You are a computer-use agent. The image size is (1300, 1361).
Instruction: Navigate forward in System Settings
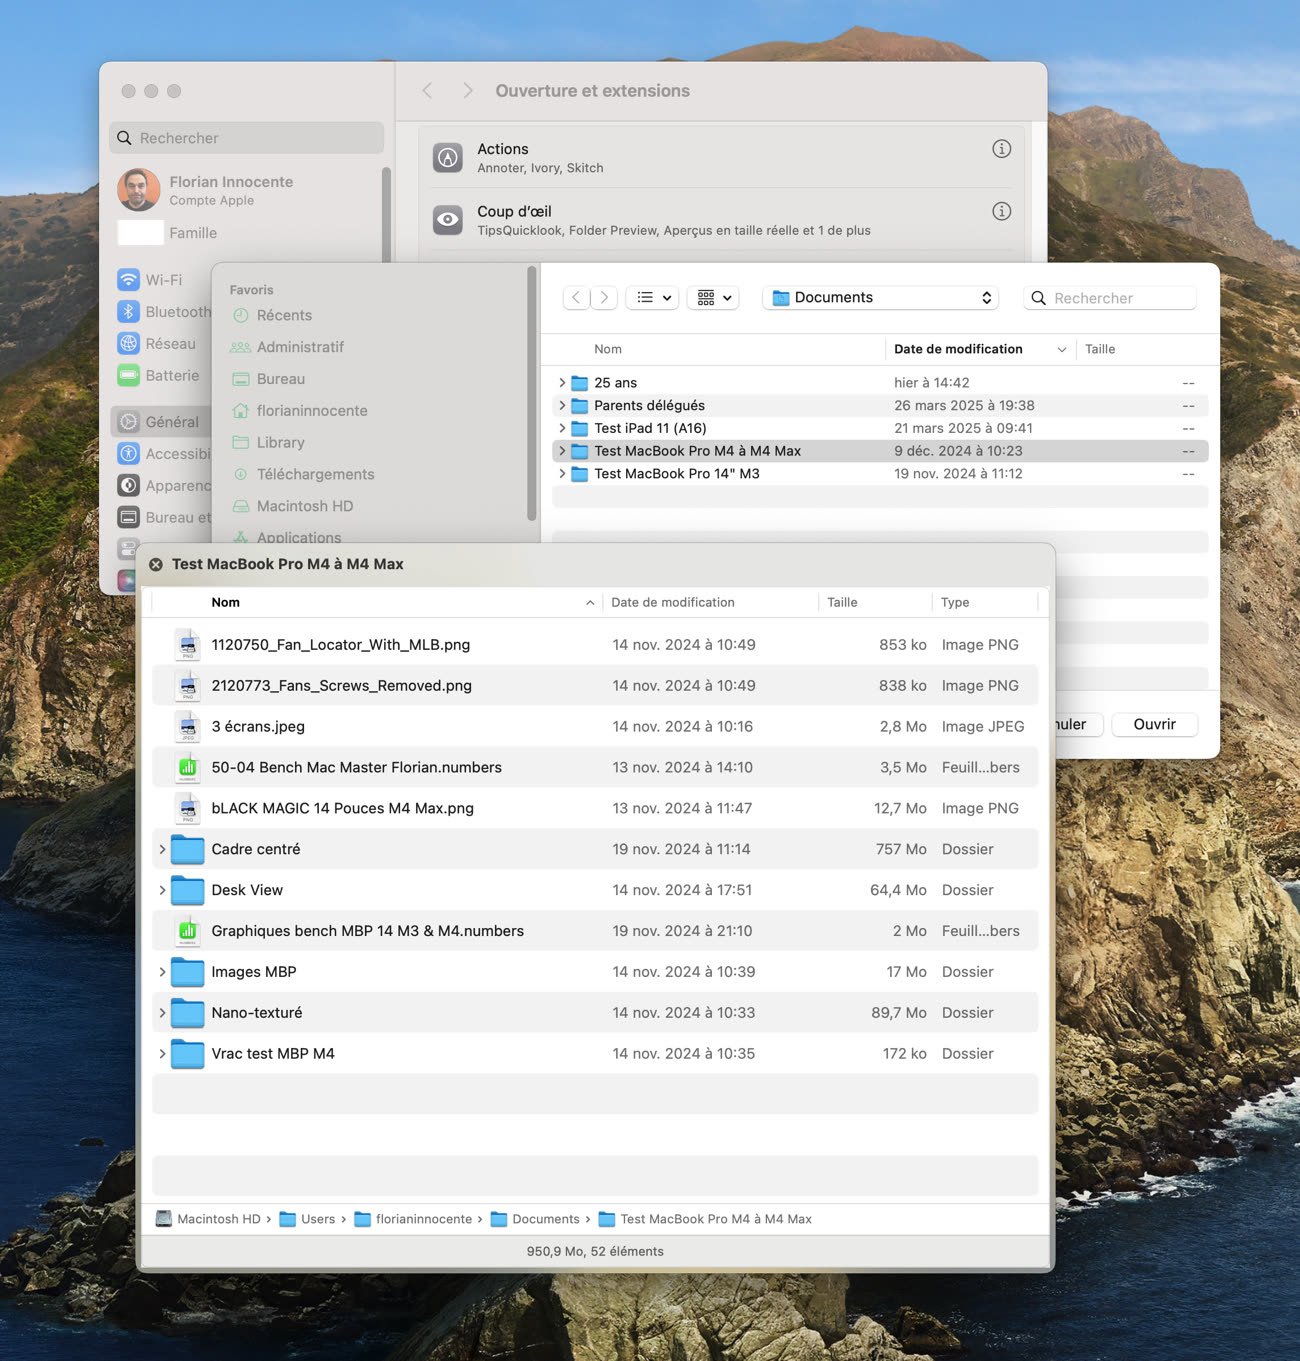point(467,91)
